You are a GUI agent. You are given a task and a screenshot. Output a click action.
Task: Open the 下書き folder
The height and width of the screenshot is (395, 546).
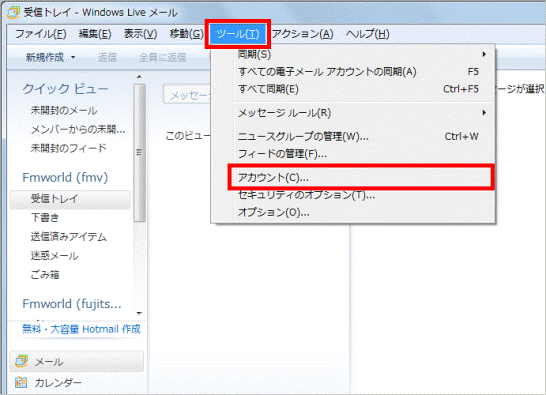pos(45,218)
